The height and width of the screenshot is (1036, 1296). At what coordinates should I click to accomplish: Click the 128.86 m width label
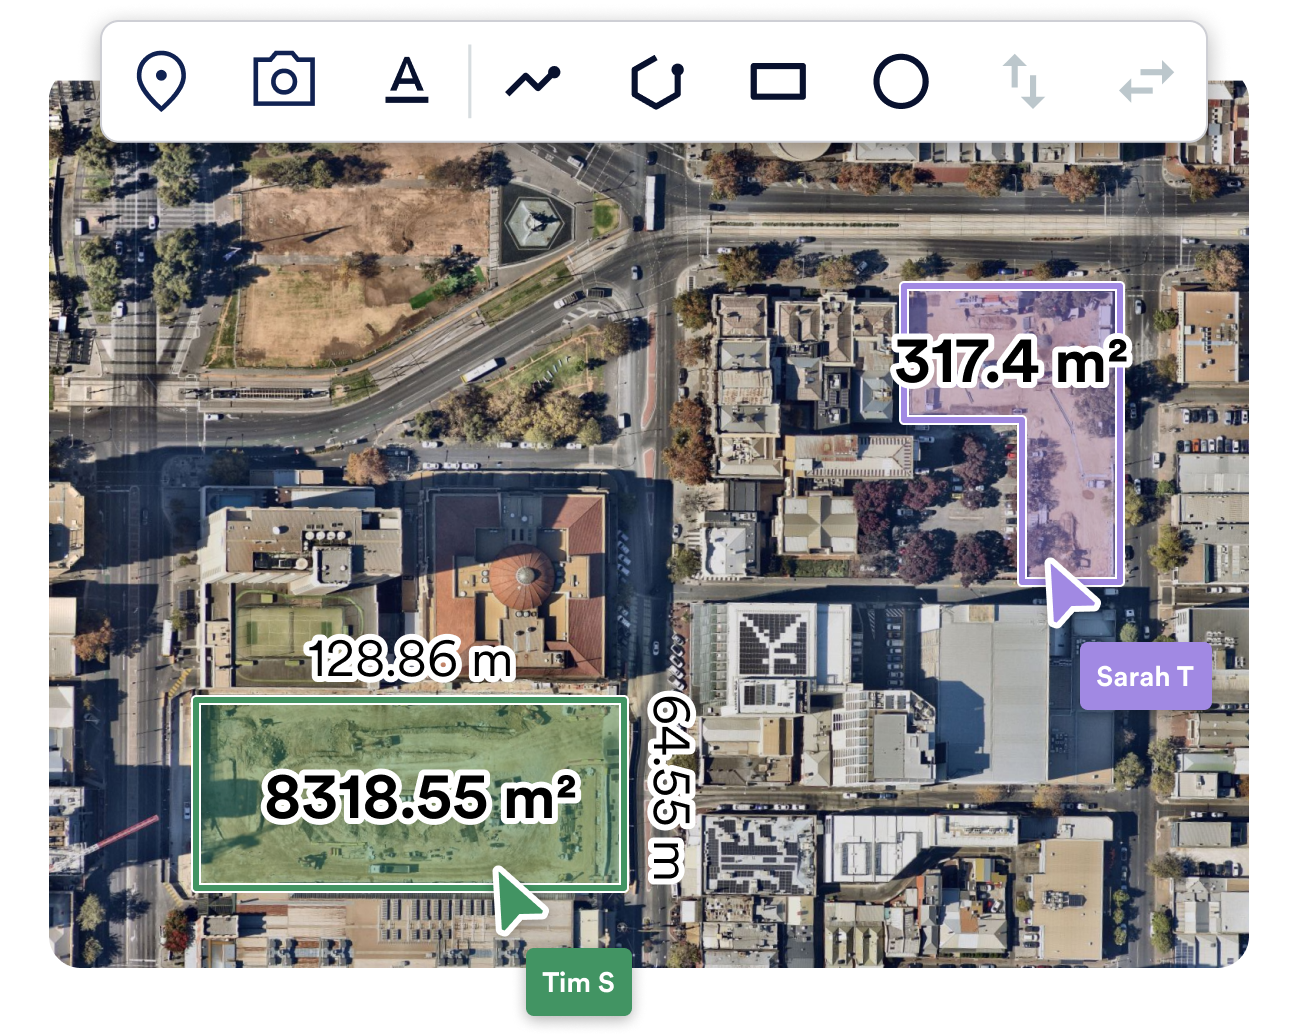[x=410, y=659]
